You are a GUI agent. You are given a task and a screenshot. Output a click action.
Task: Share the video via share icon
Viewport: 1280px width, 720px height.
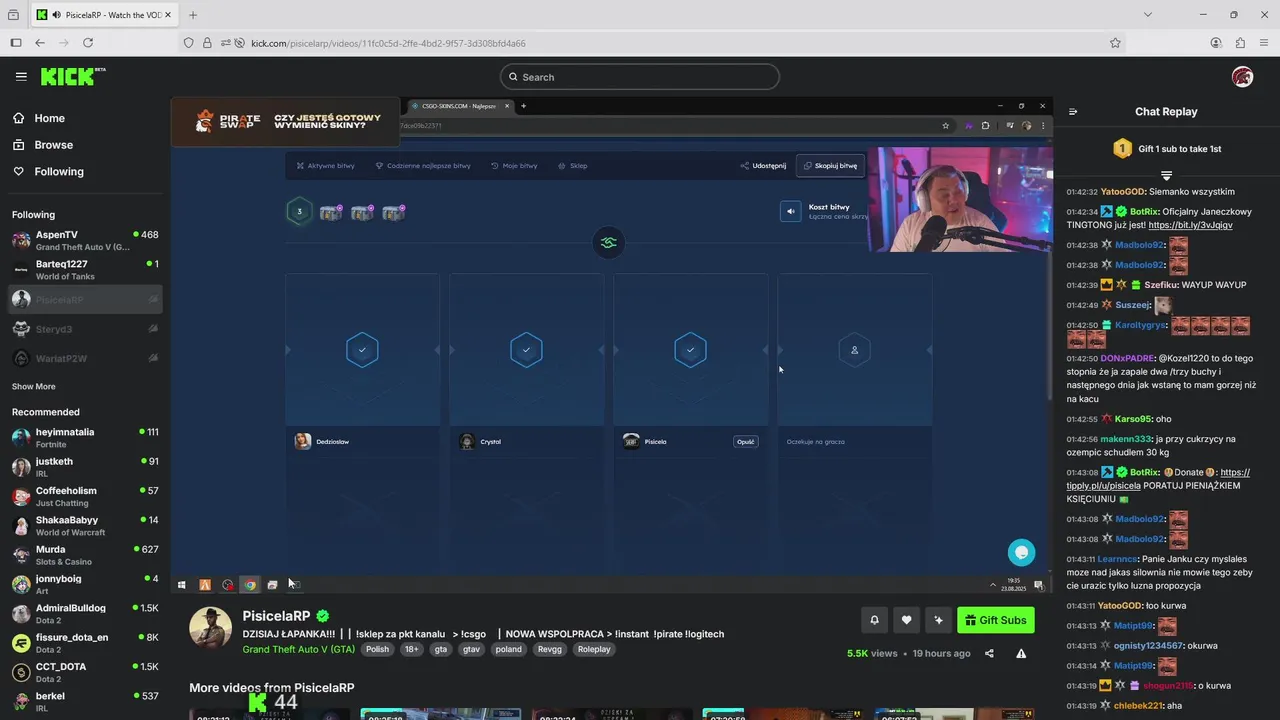pos(989,653)
